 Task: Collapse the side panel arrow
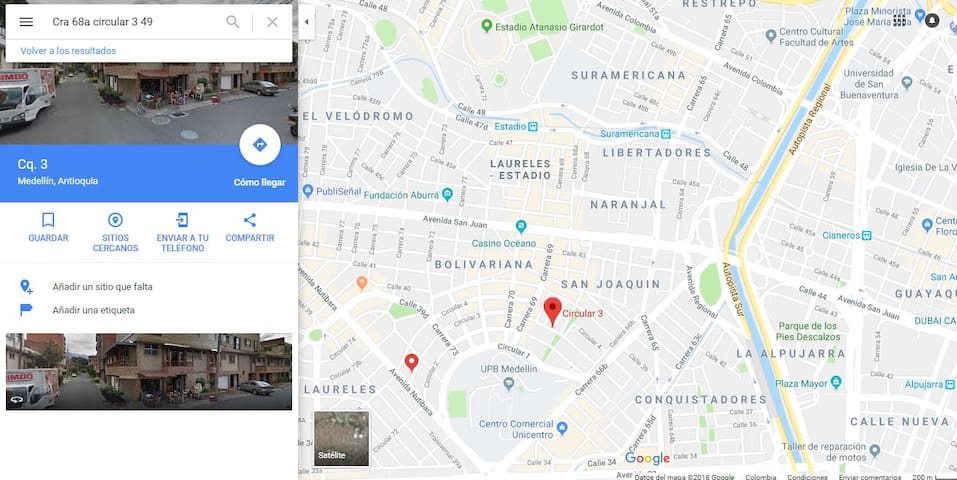(x=306, y=22)
